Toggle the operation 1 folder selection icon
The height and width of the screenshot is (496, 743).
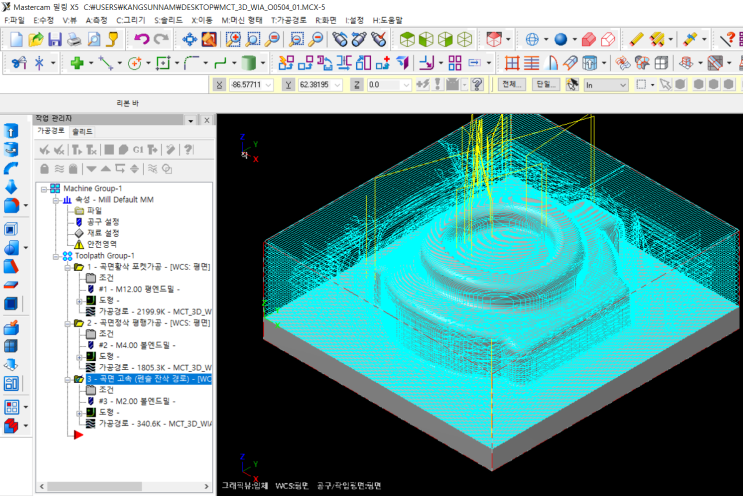[77, 267]
